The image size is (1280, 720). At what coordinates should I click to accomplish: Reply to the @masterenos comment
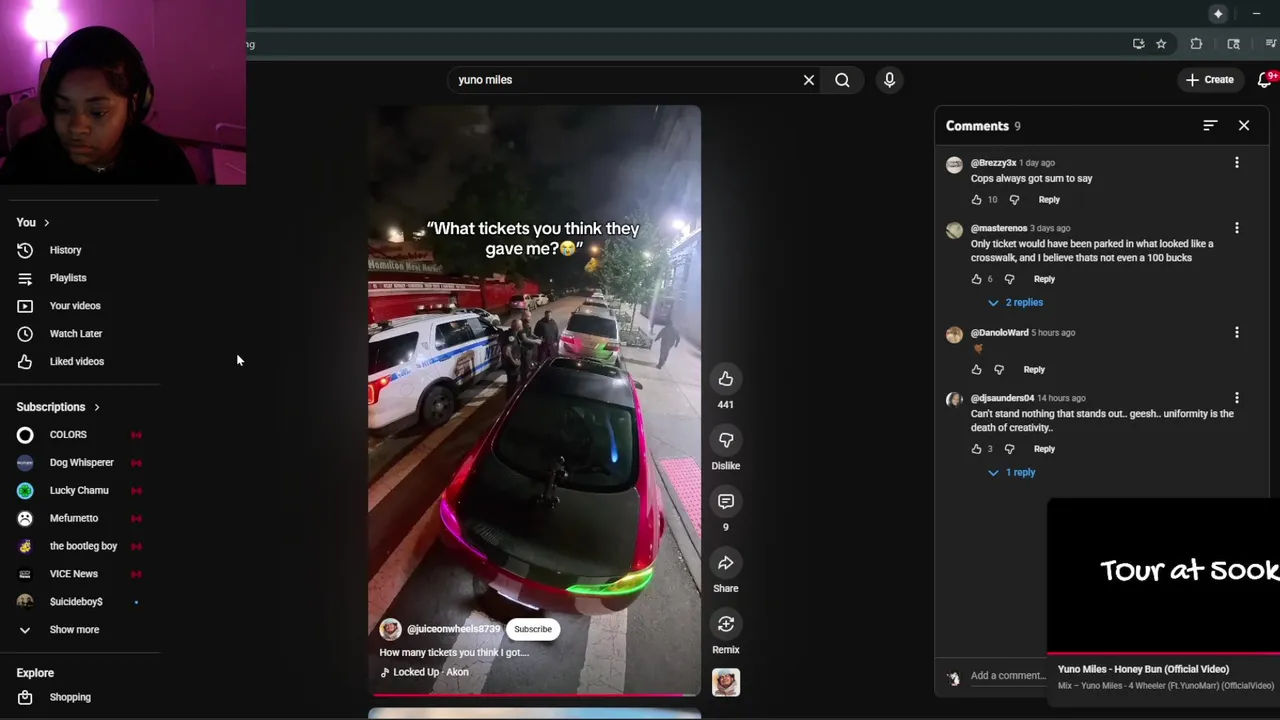click(x=1044, y=279)
